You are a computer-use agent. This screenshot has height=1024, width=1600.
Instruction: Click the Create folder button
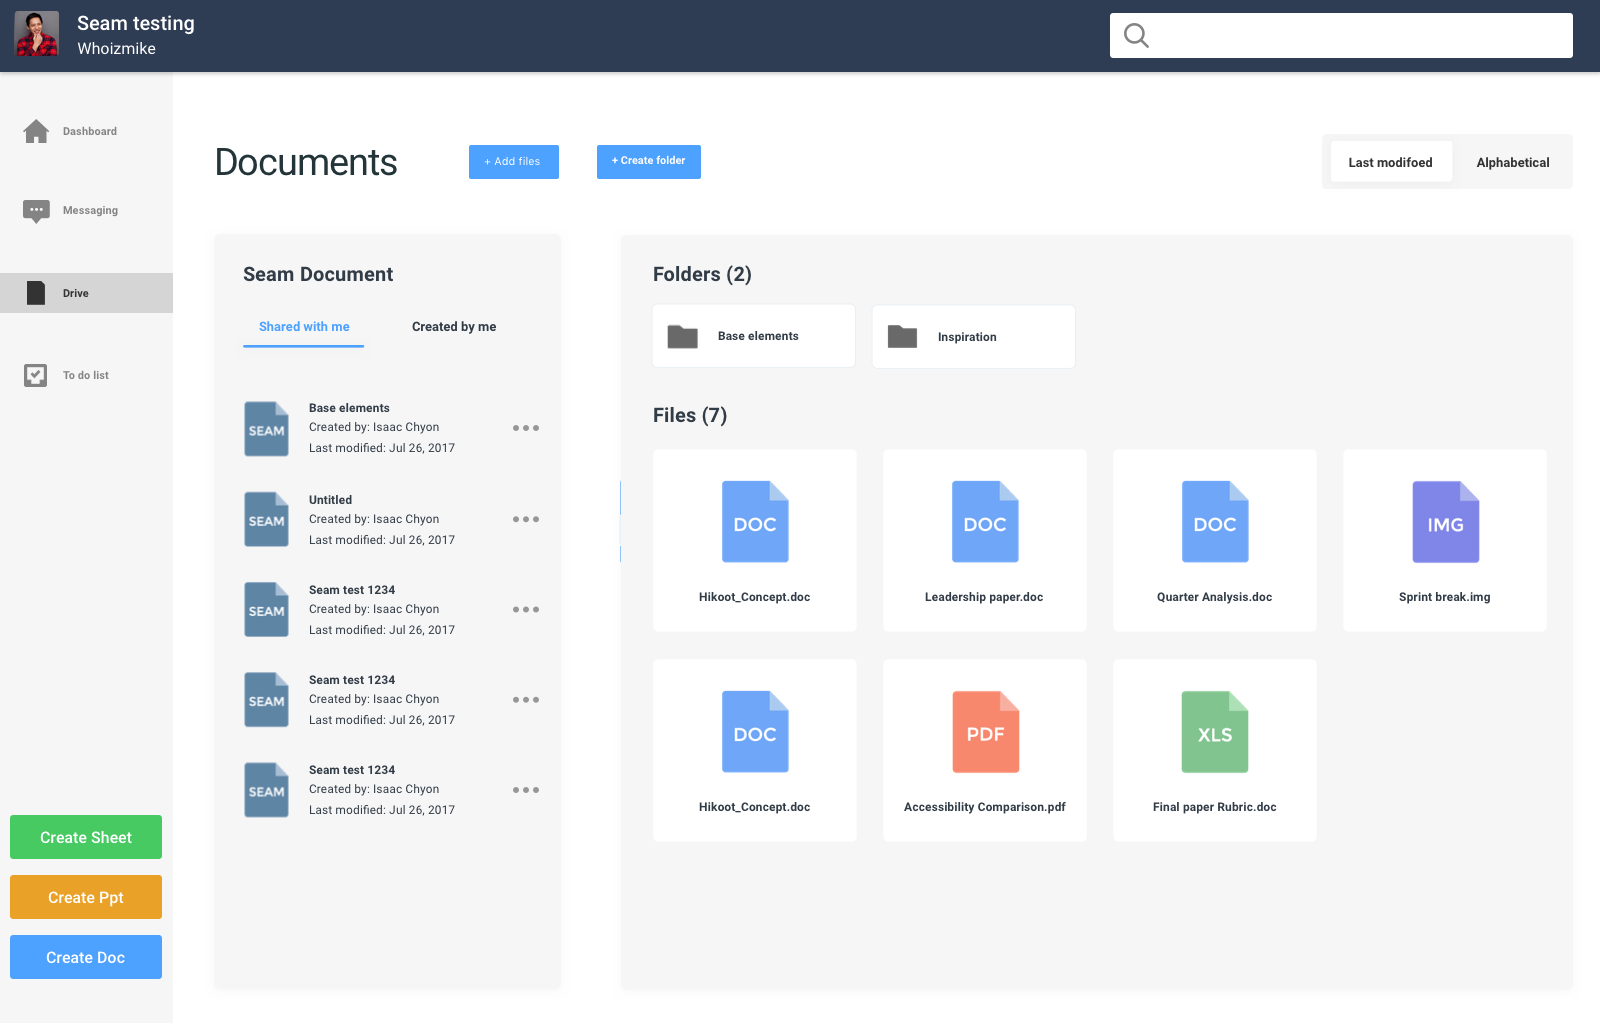[649, 162]
